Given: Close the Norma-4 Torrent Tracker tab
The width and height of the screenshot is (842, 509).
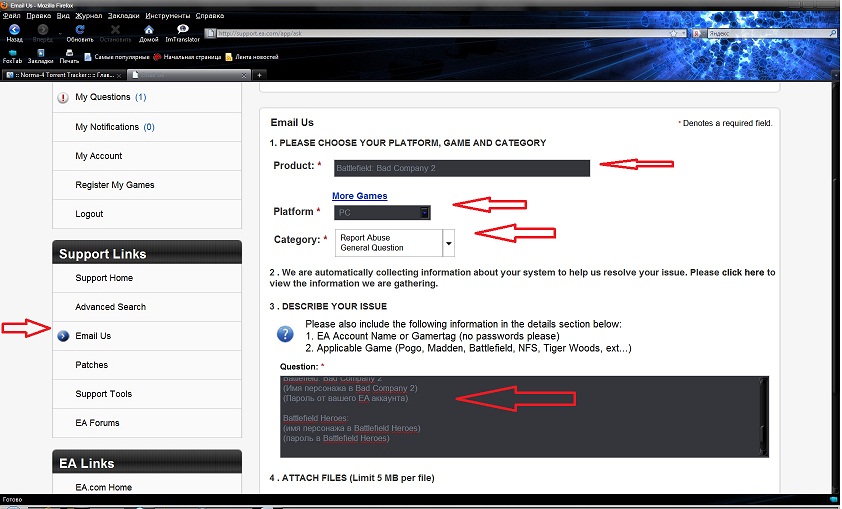Looking at the screenshot, I should click(x=119, y=75).
